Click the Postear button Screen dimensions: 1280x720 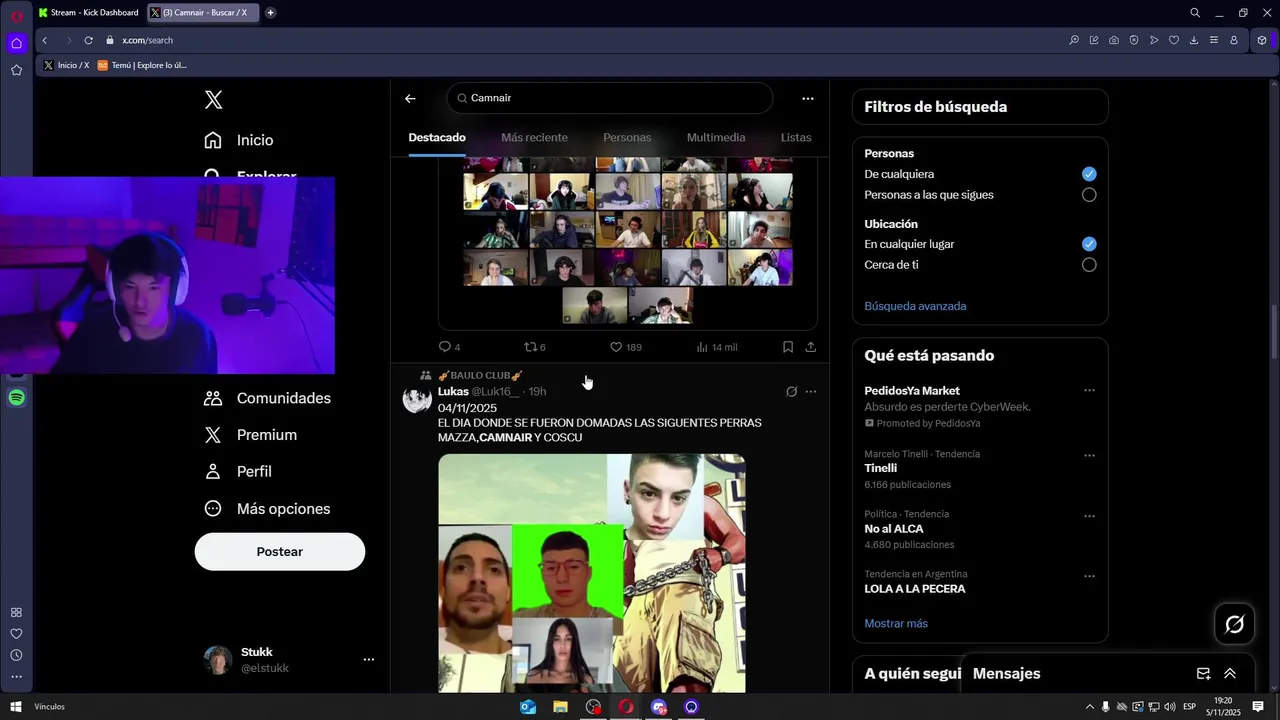pyautogui.click(x=280, y=552)
